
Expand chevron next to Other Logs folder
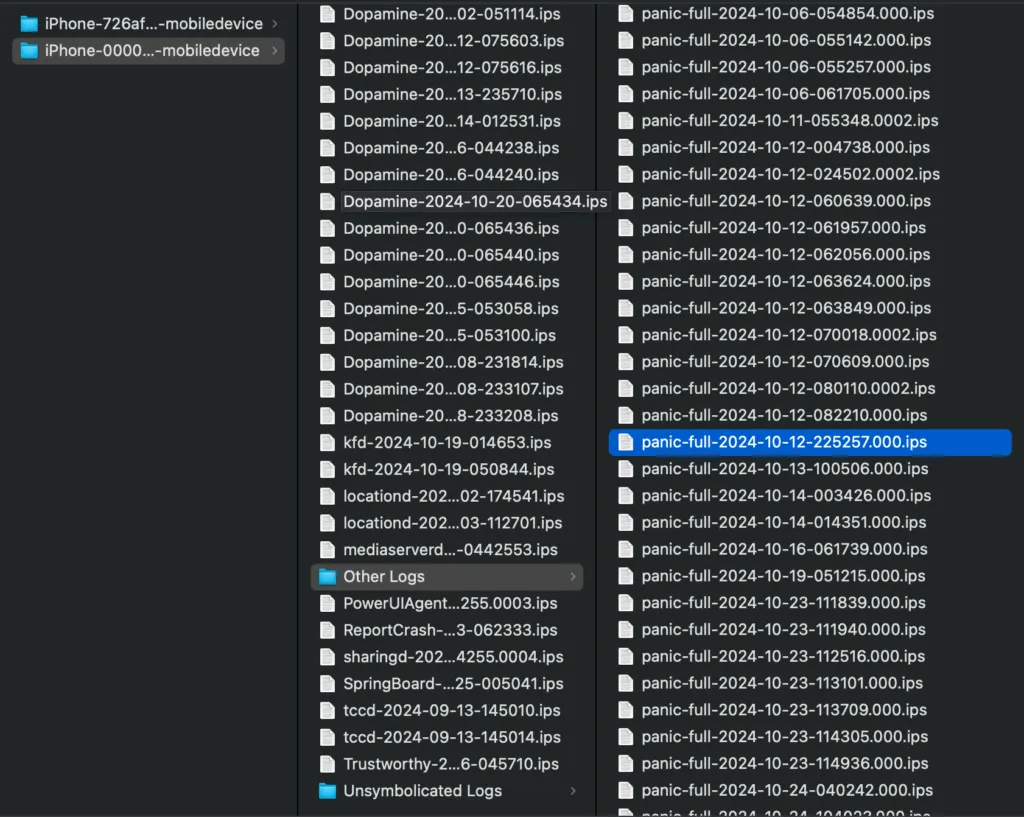pos(572,576)
